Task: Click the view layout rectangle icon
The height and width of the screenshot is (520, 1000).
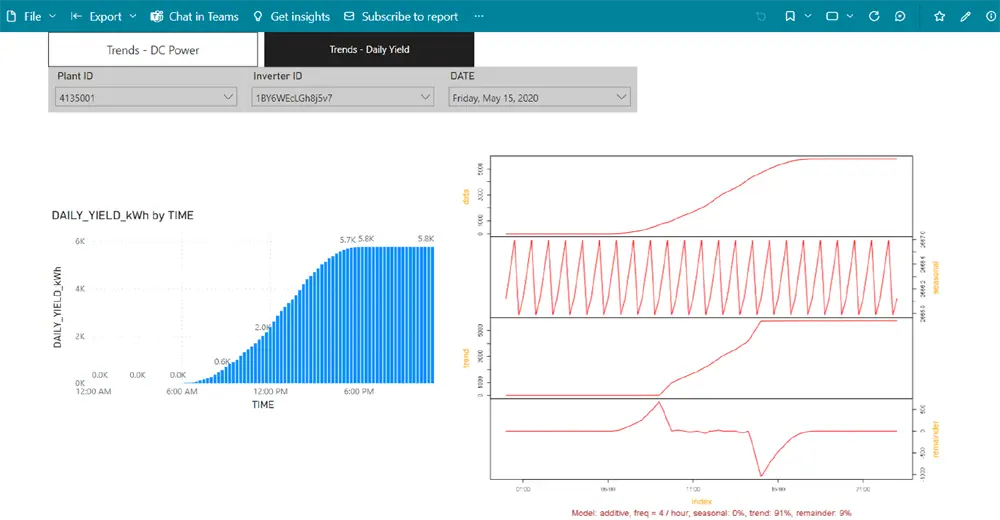Action: [x=832, y=17]
